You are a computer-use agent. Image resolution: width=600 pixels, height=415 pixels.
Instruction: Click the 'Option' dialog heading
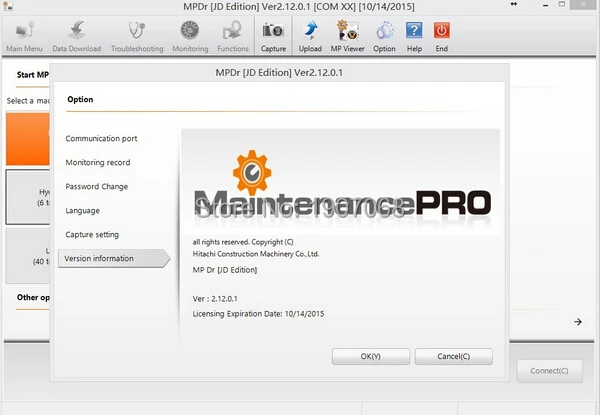pos(80,99)
